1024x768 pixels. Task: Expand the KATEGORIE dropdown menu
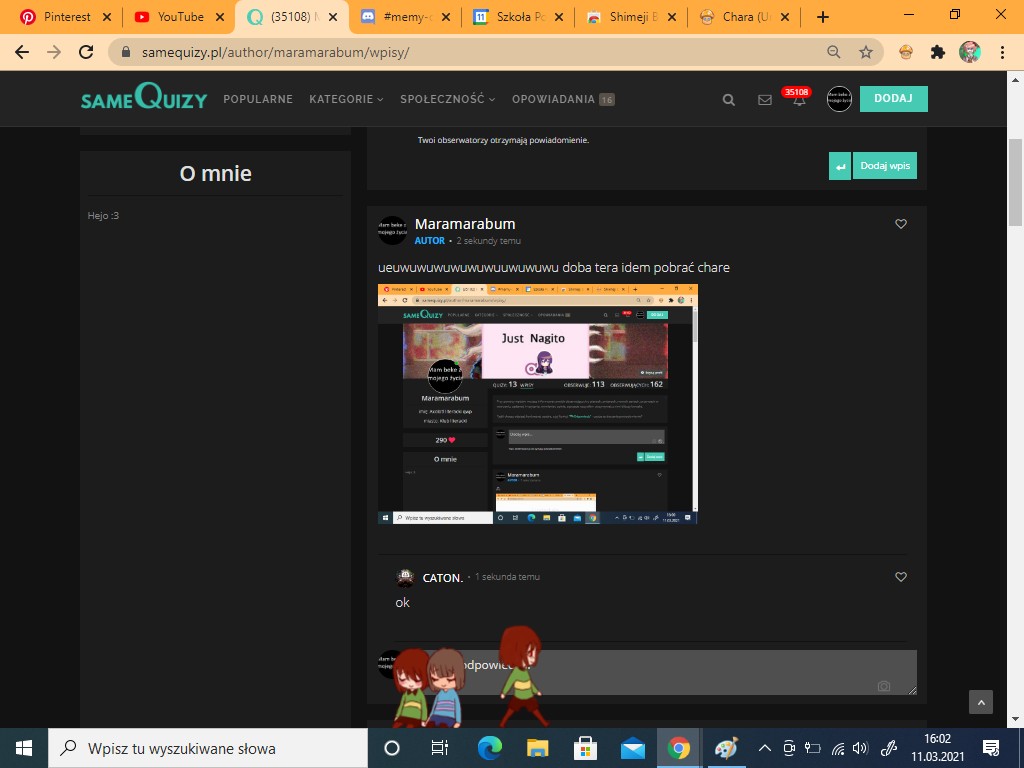click(346, 99)
